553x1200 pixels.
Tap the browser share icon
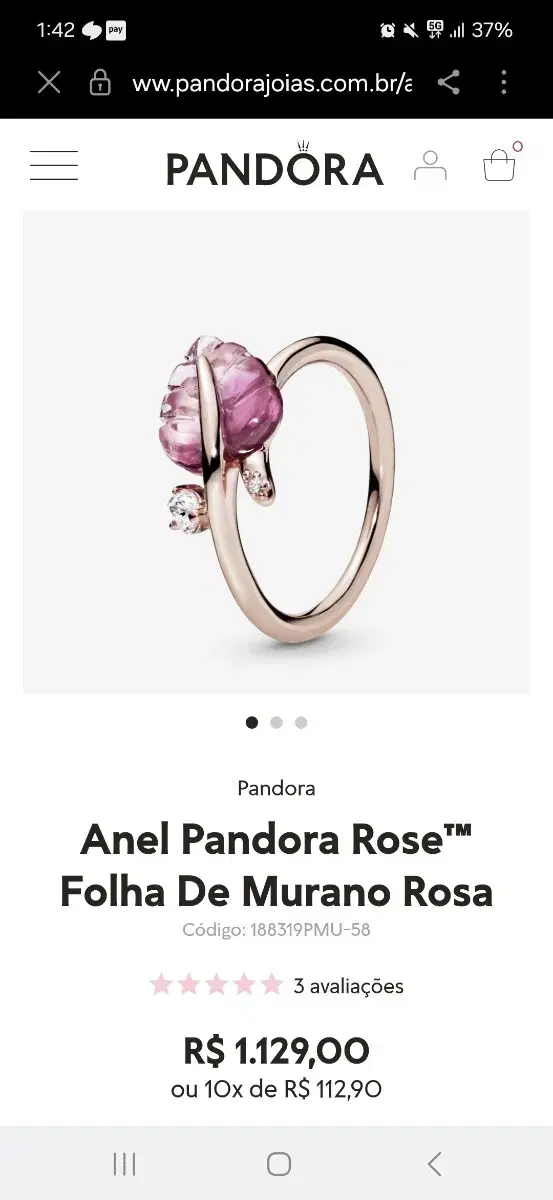coord(449,82)
